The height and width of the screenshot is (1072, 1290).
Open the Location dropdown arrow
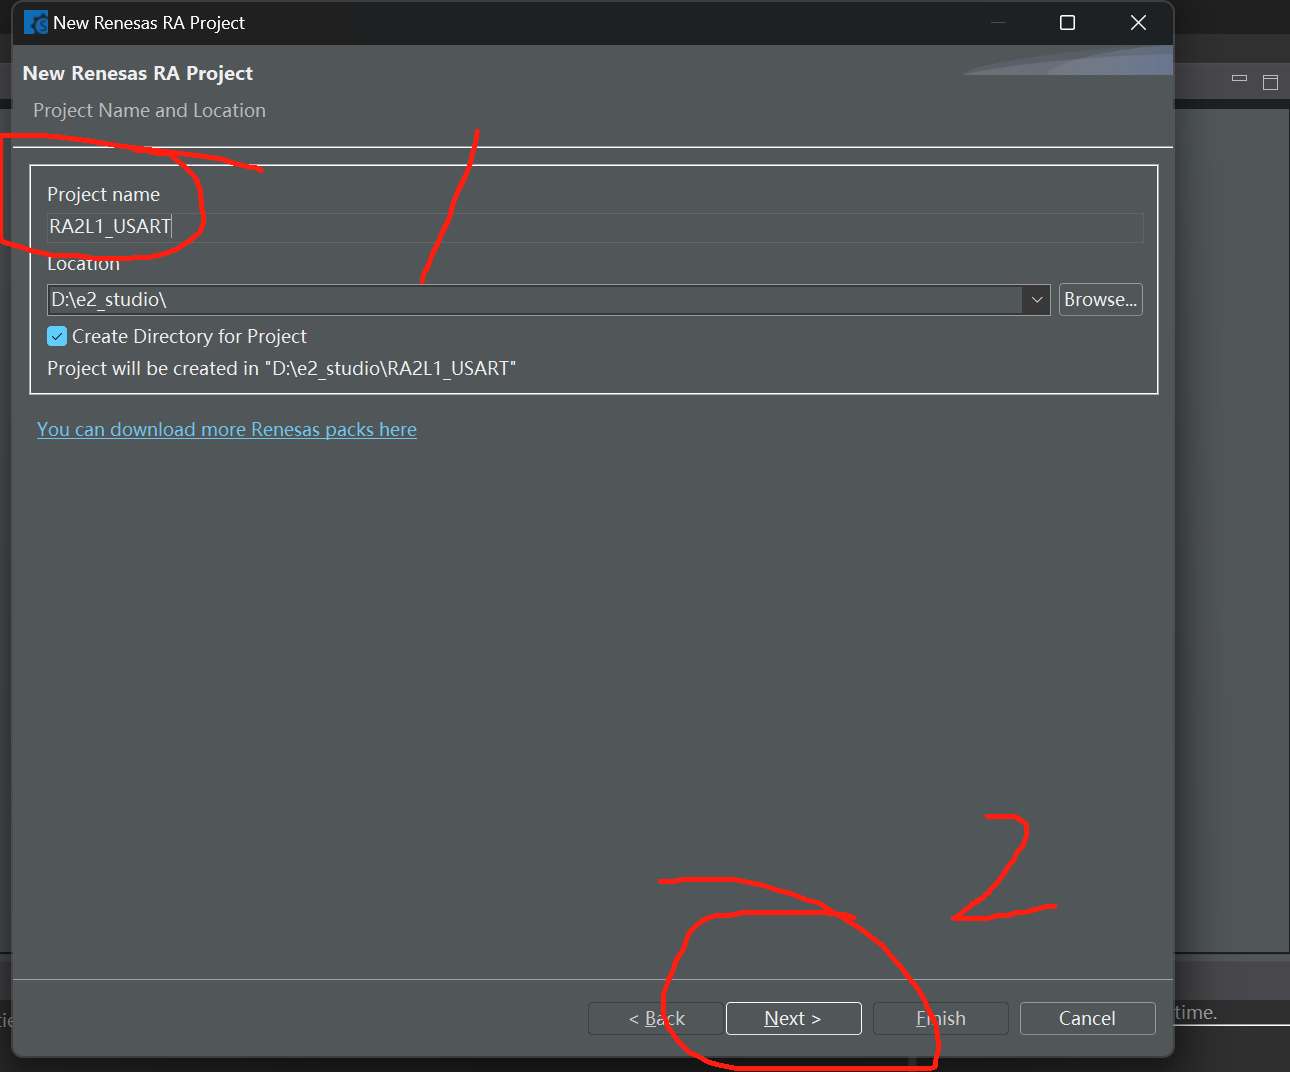pos(1036,300)
